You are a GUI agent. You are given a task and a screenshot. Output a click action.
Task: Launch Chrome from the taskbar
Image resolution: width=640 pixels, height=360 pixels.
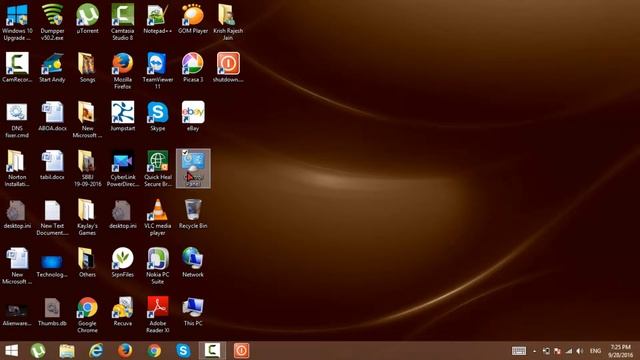pyautogui.click(x=154, y=351)
